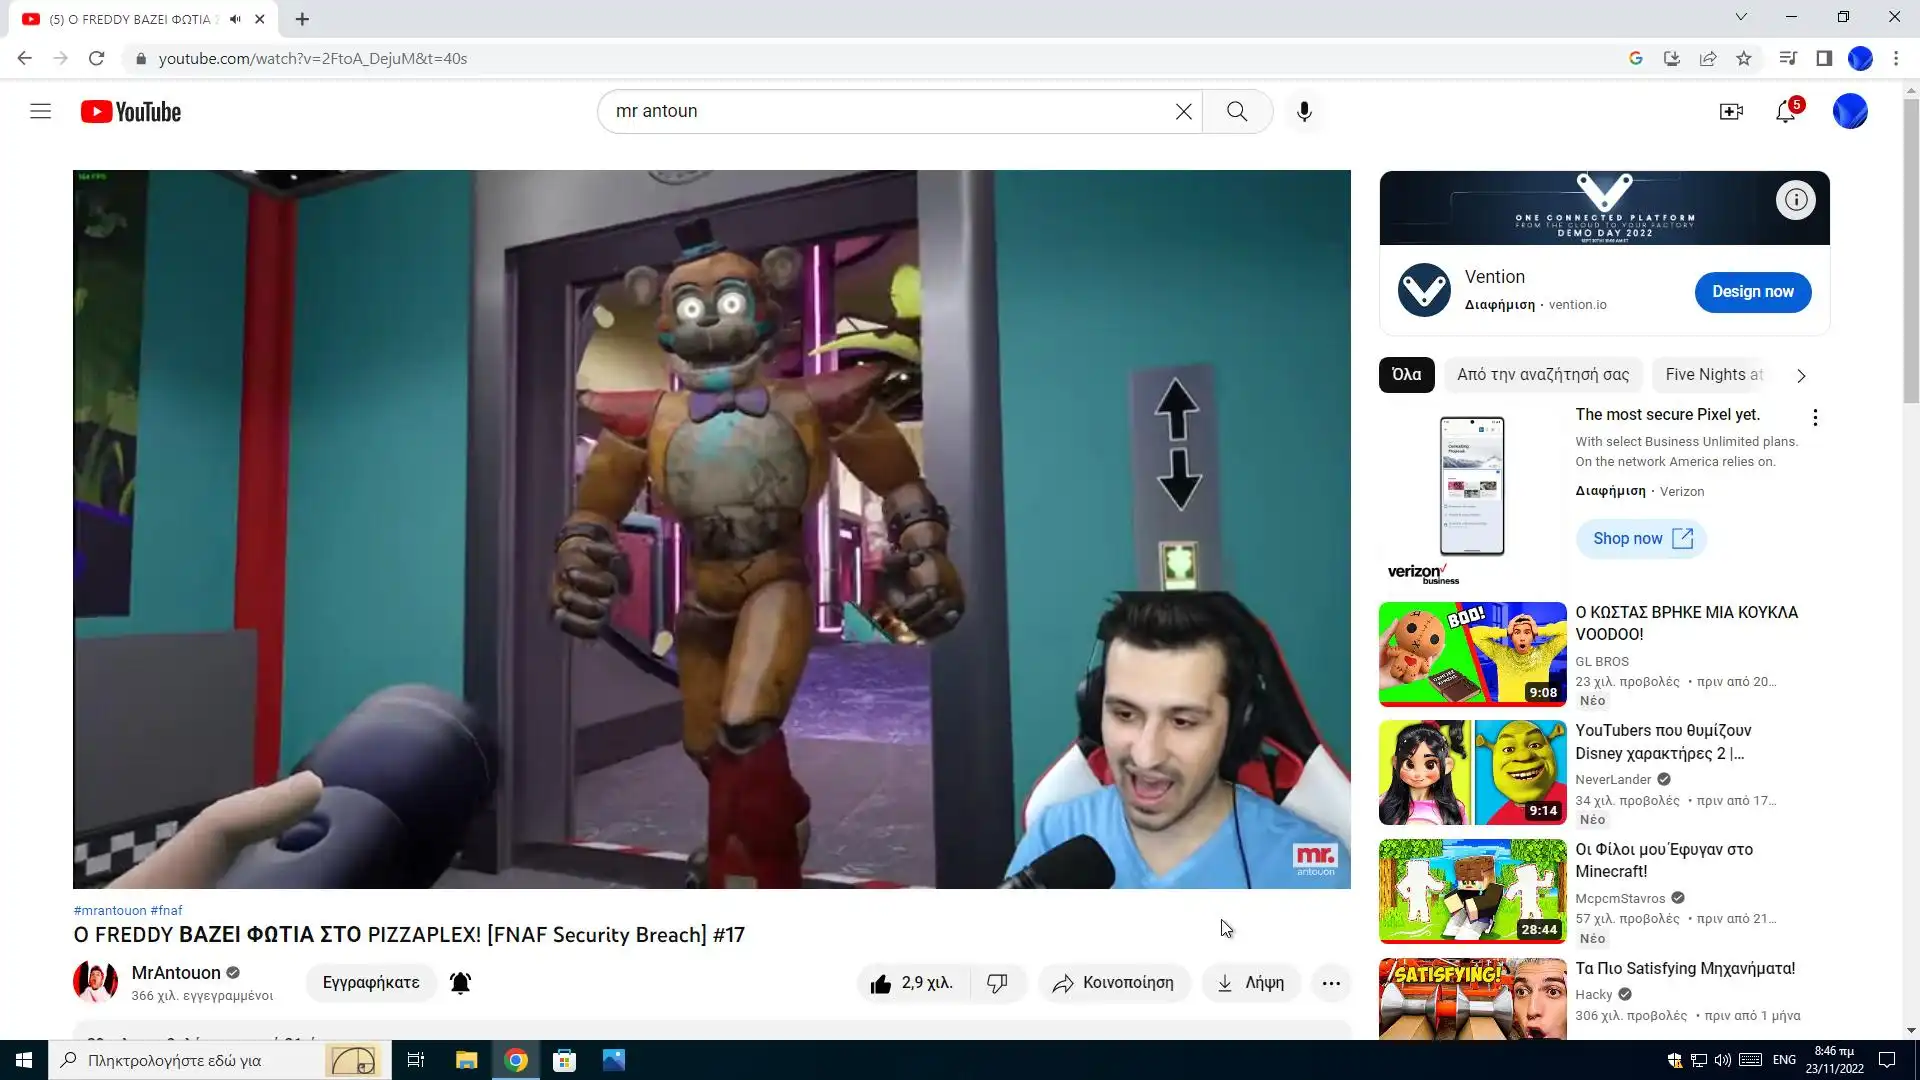Open the notifications bell with 5 badge

(1786, 111)
